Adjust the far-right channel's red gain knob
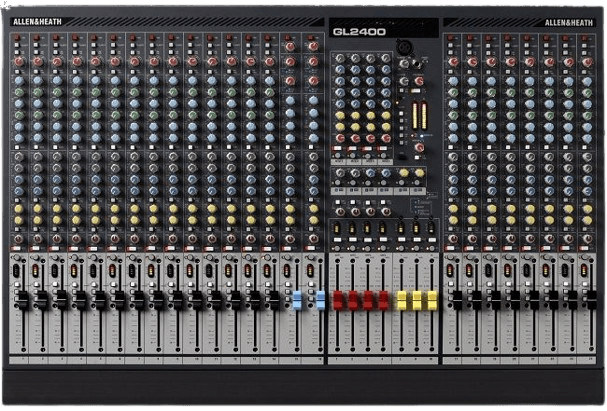 coord(588,61)
